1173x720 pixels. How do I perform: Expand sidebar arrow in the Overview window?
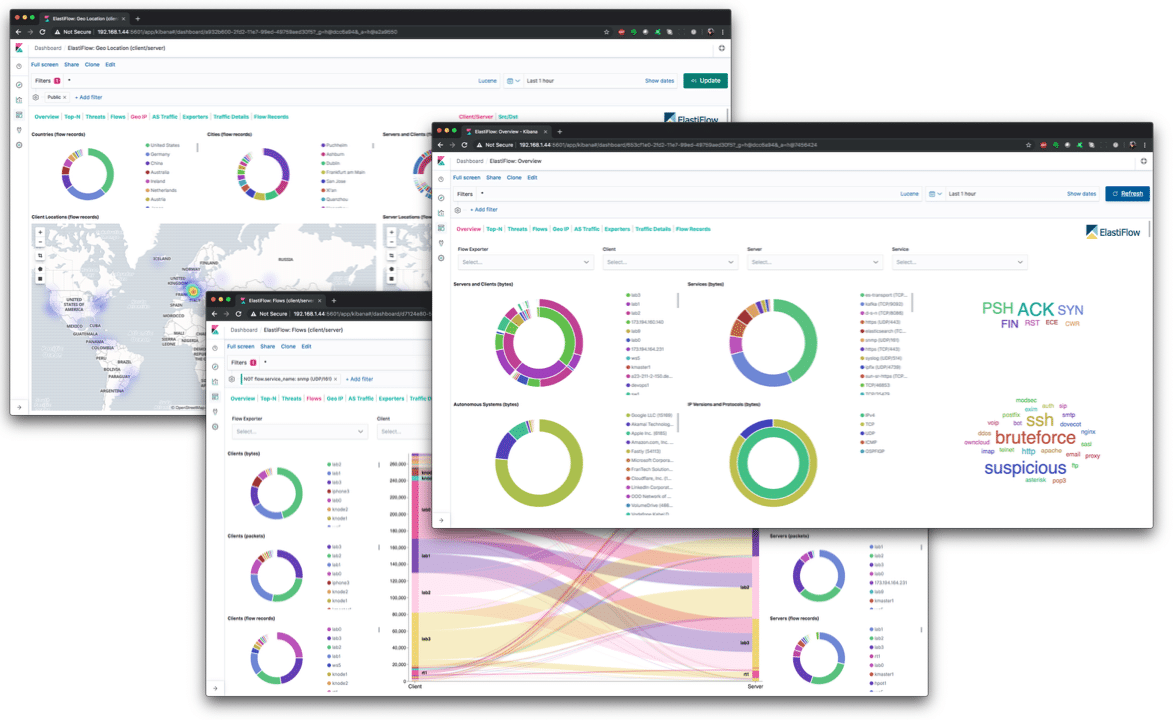click(441, 520)
